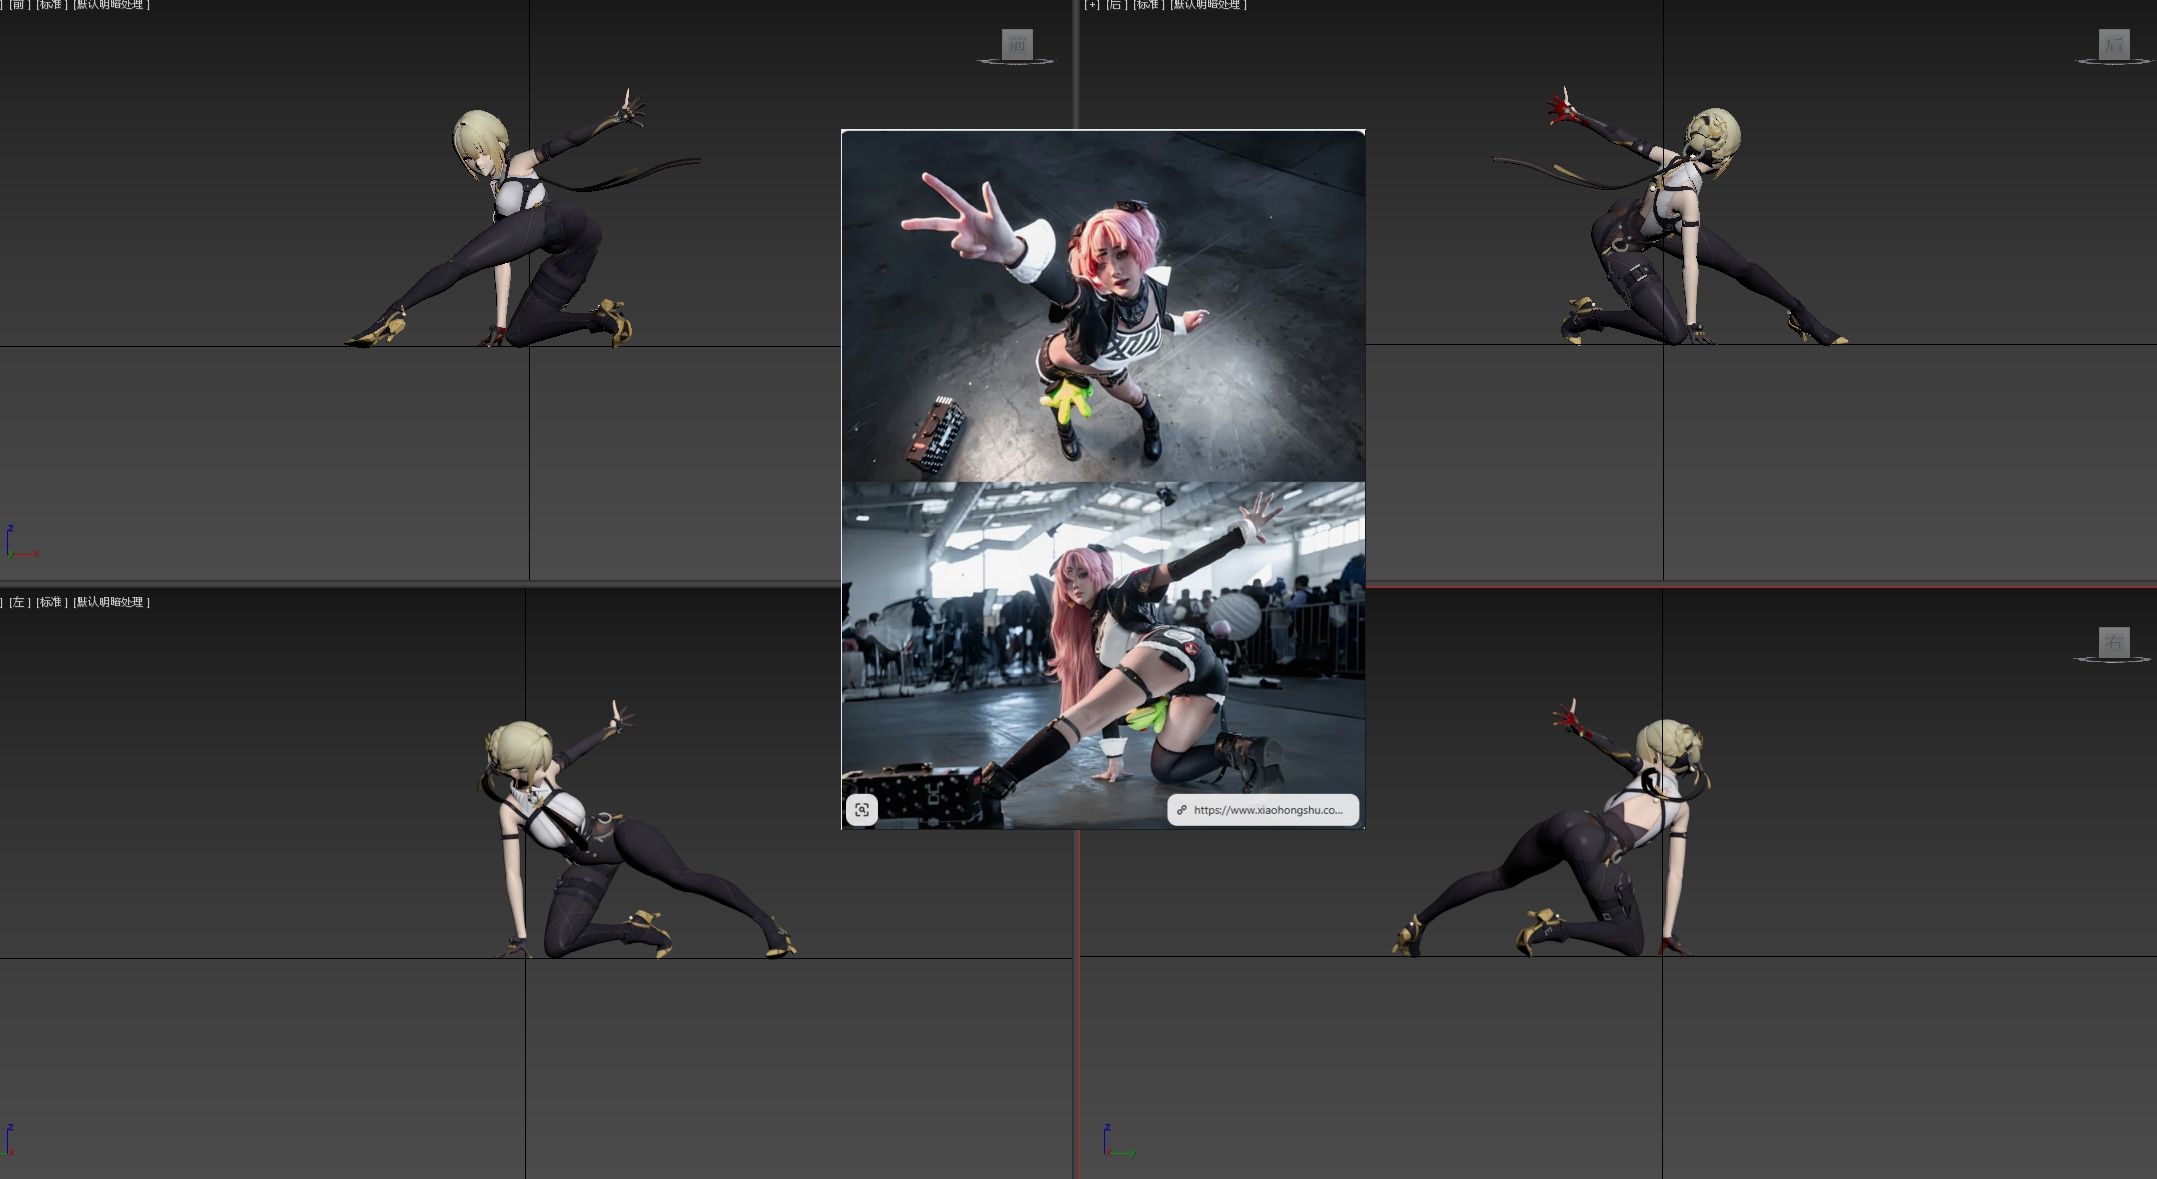Open [默认明暗处理] shading menu in Left (左) viewport
The width and height of the screenshot is (2157, 1179).
click(x=112, y=602)
